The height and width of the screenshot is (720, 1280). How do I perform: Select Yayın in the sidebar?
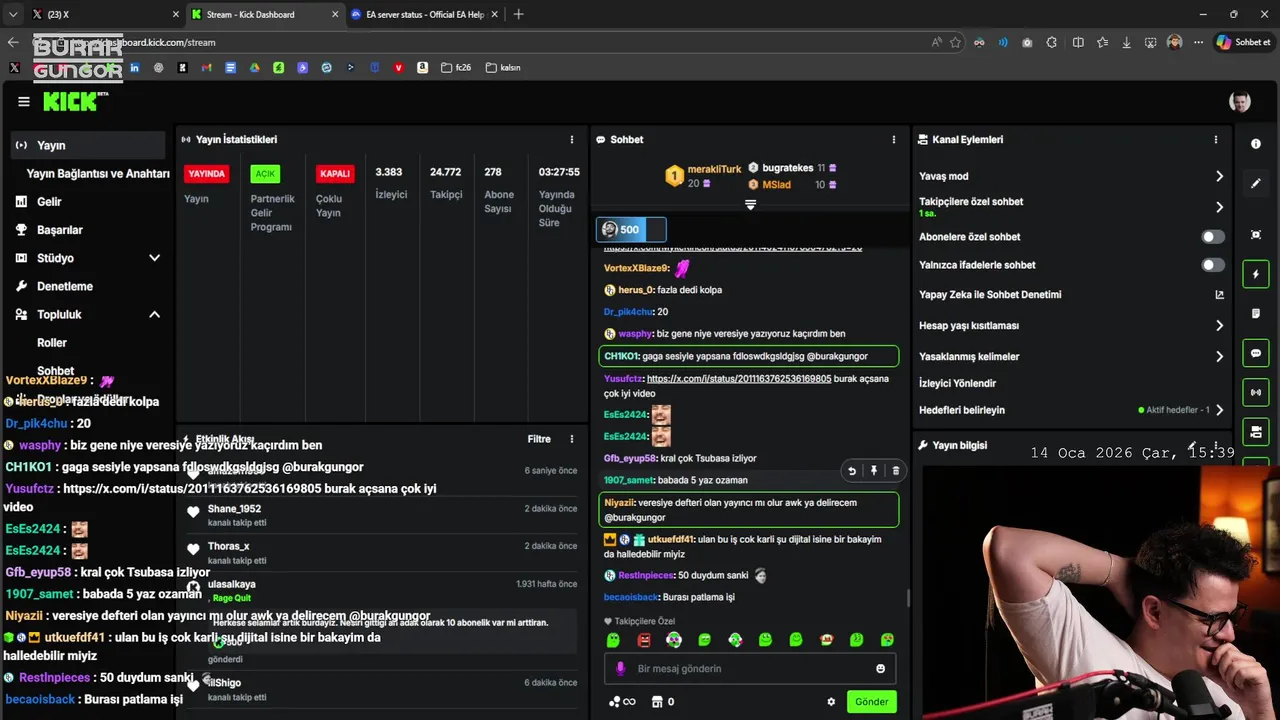88,145
